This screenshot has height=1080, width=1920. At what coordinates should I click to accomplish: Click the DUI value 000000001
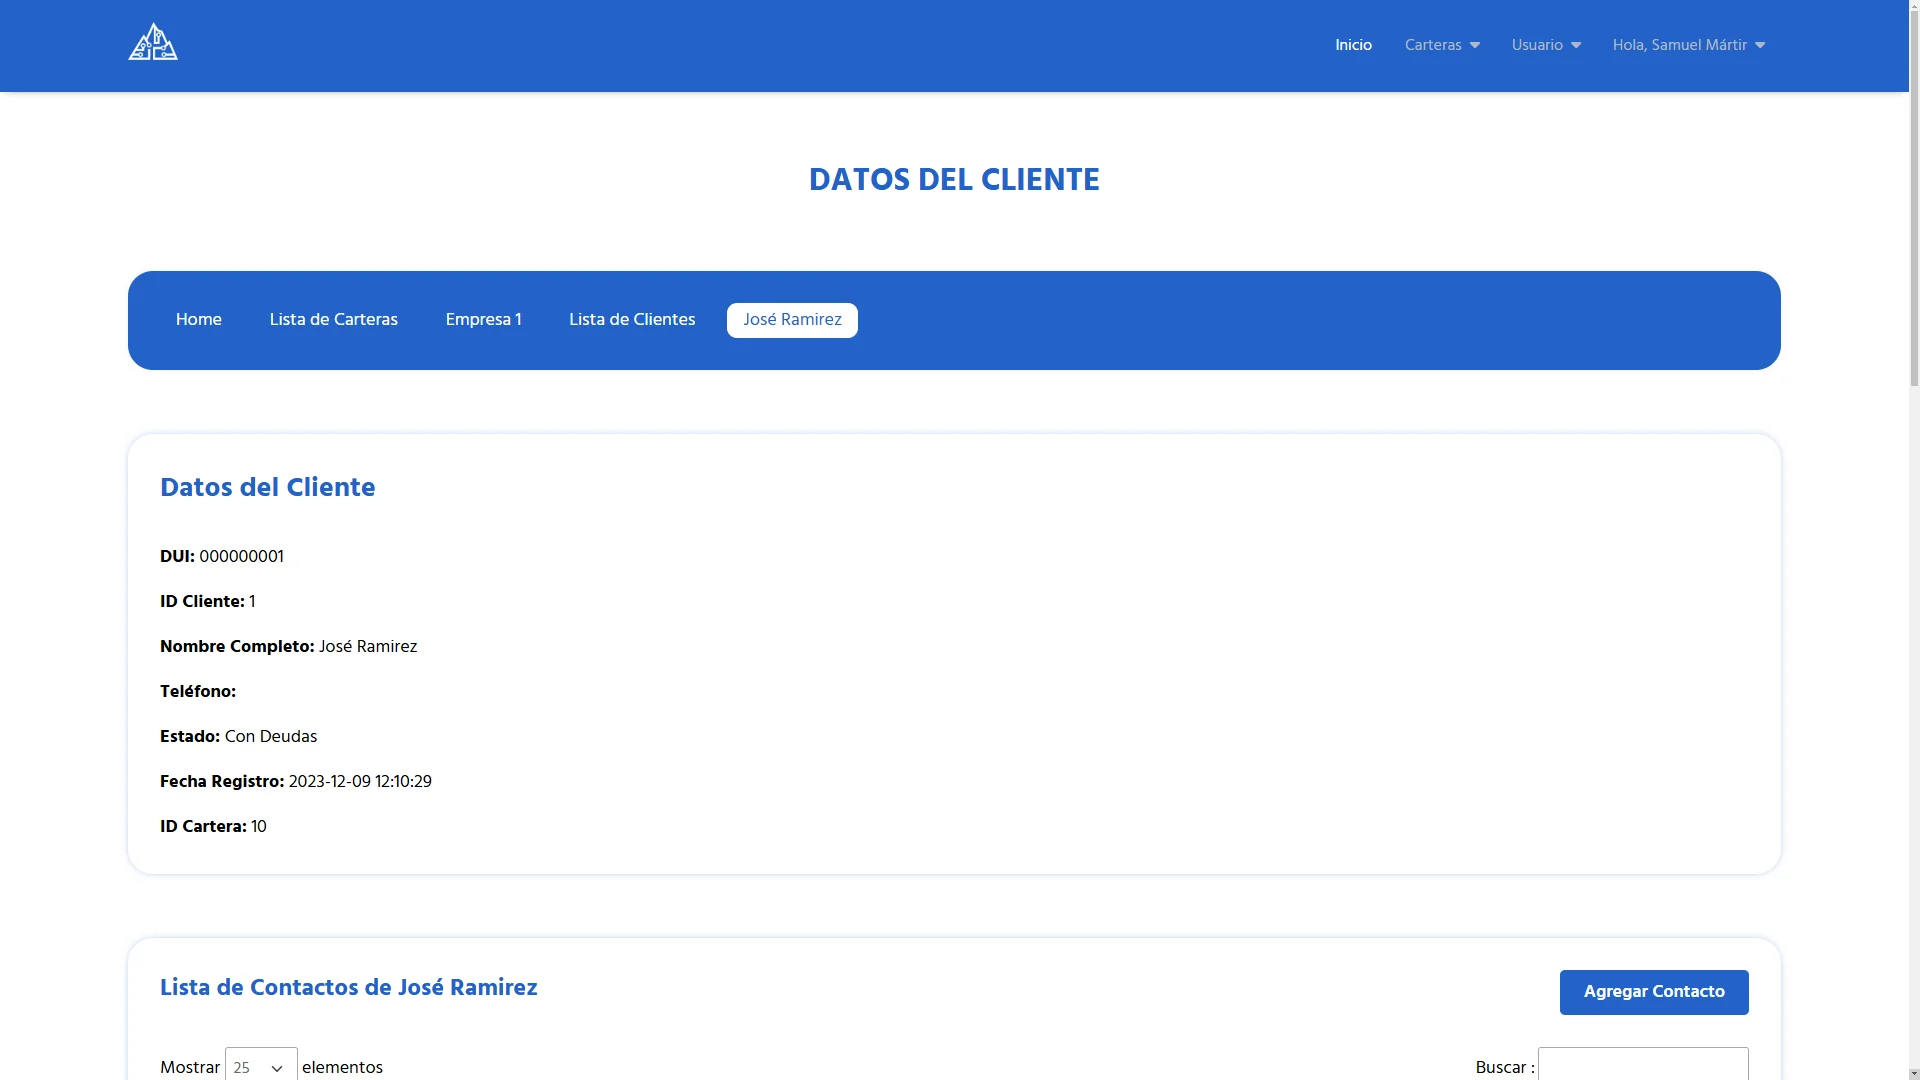(241, 557)
